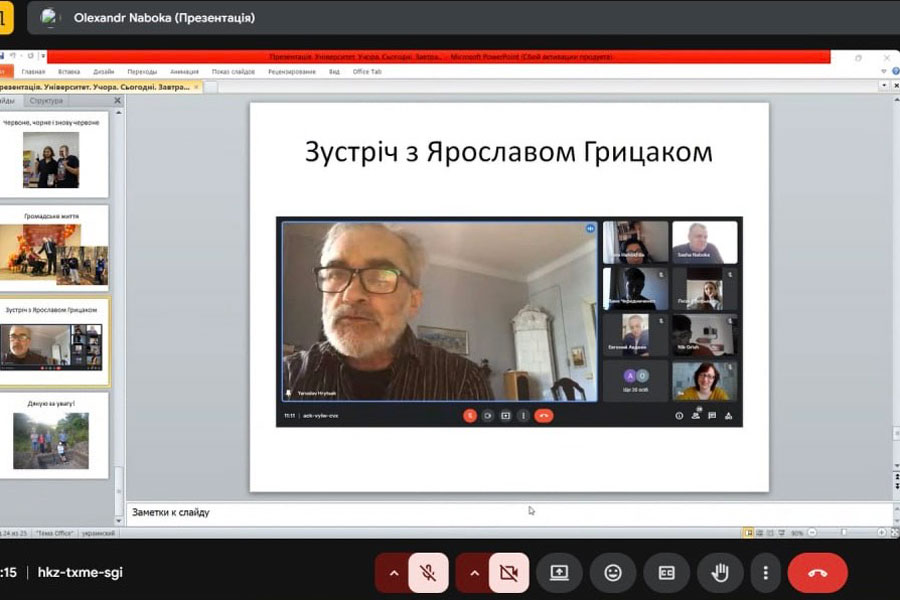The width and height of the screenshot is (900, 600).
Task: Click the meeting code hkz-txme-sgi
Action: (80, 572)
